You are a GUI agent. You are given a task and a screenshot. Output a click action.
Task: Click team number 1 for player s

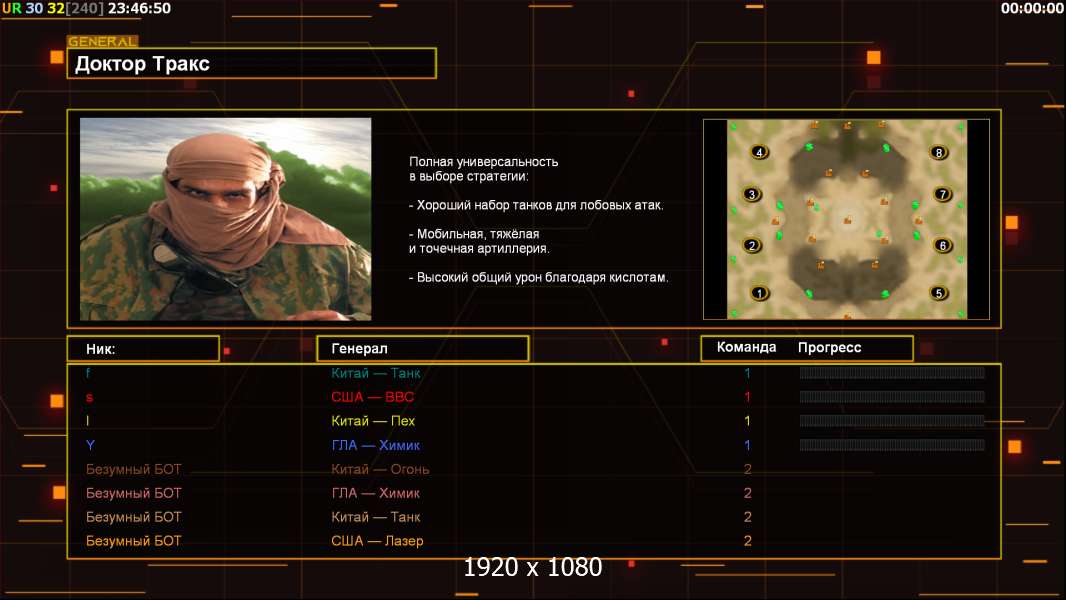[747, 397]
